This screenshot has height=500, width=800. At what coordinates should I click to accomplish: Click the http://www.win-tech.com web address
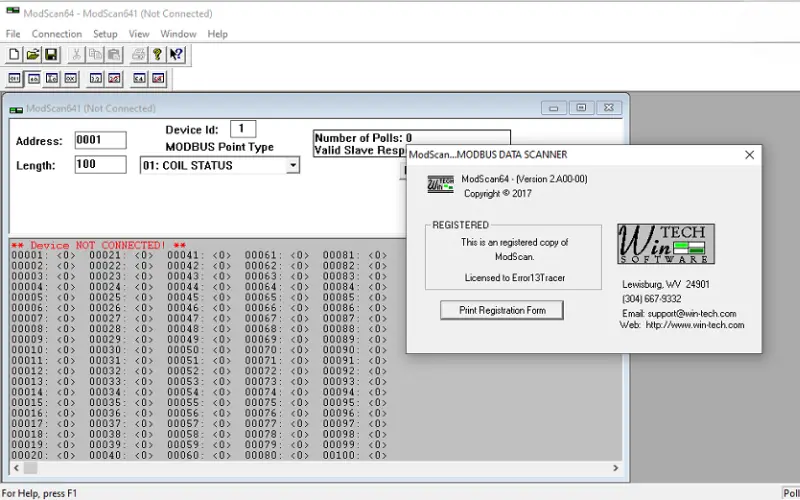pyautogui.click(x=695, y=325)
